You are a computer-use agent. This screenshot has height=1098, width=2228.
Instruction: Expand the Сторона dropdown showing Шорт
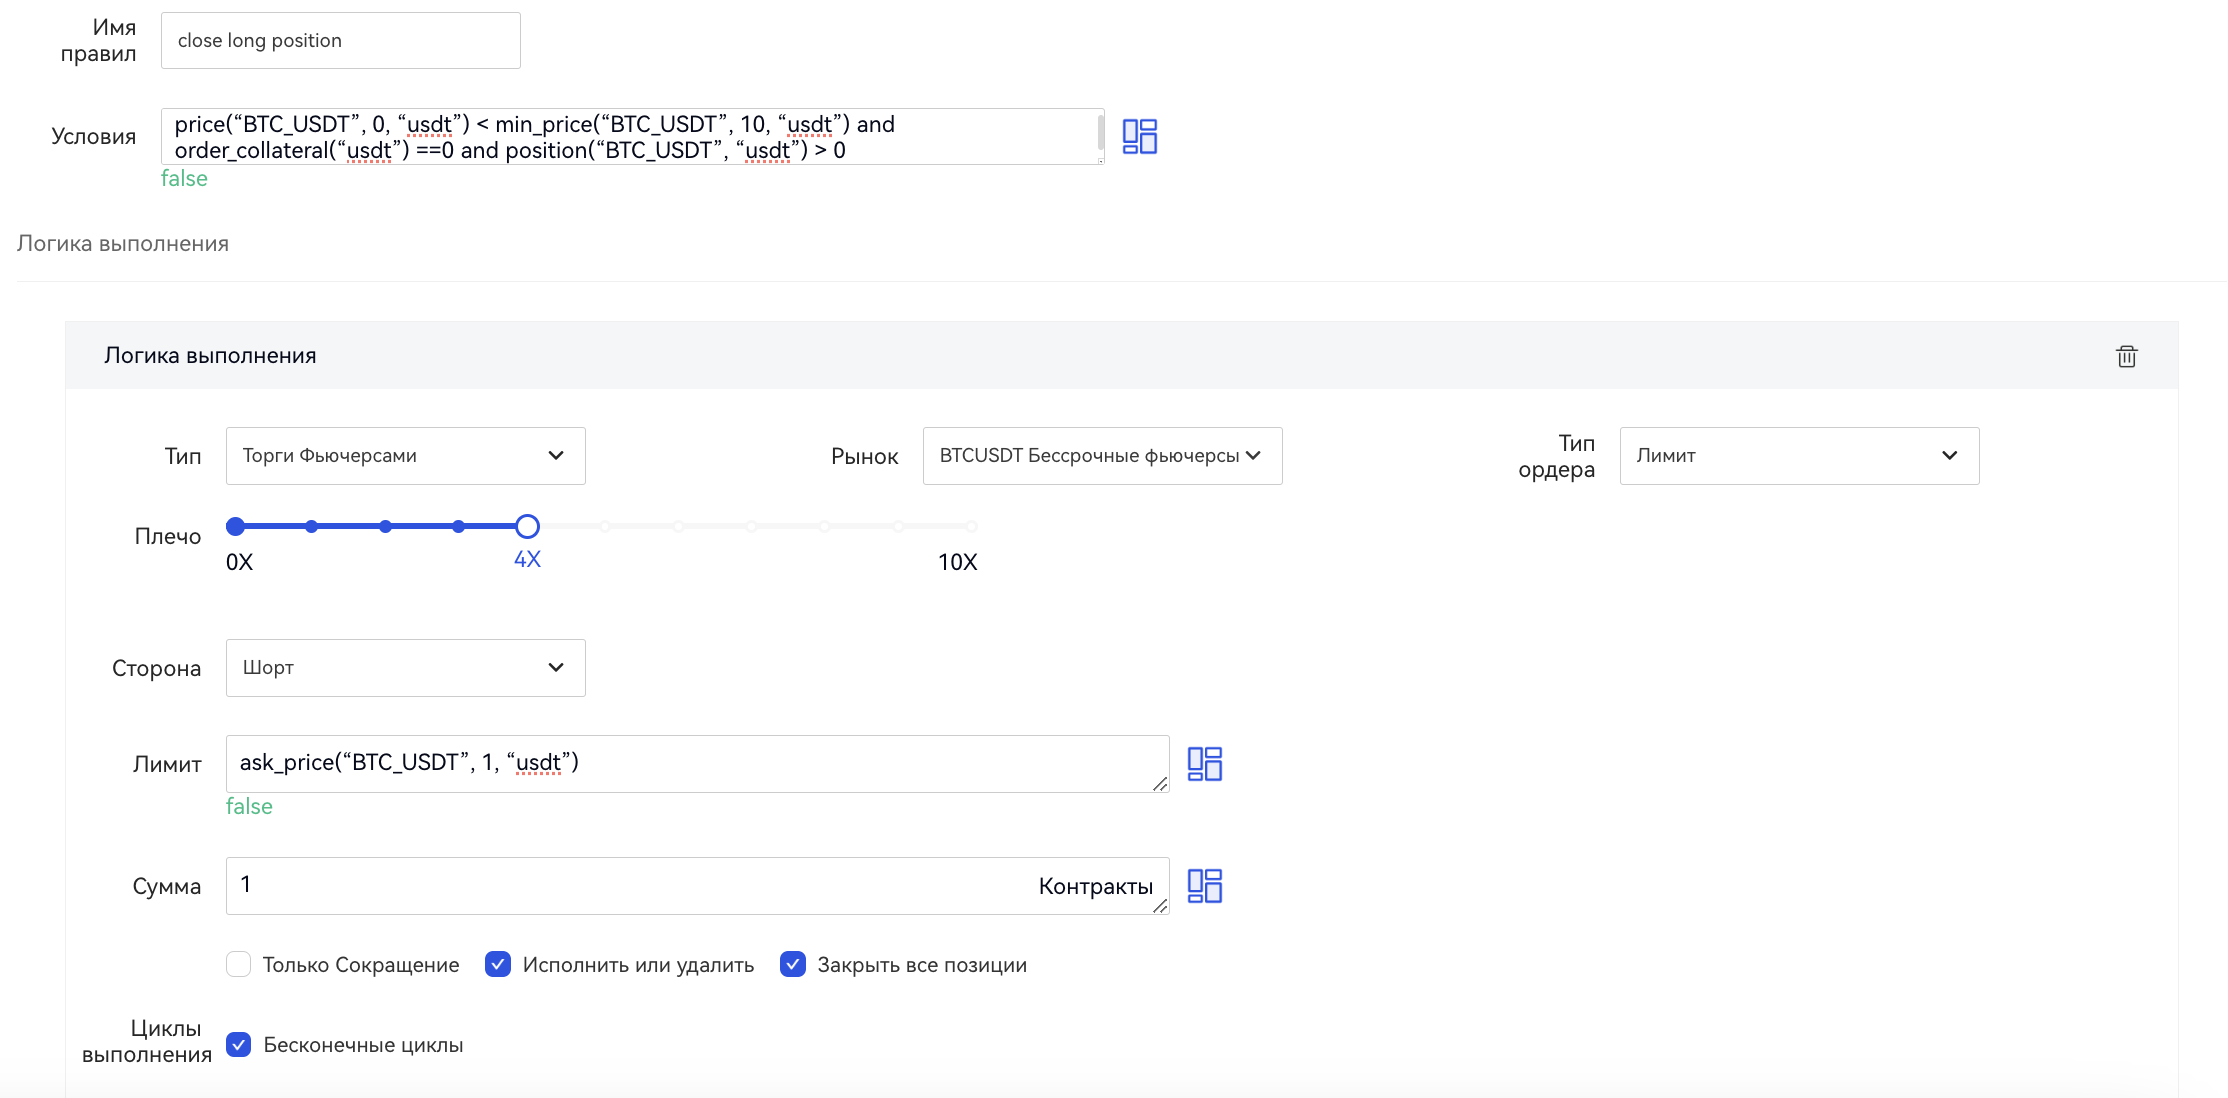(x=405, y=668)
